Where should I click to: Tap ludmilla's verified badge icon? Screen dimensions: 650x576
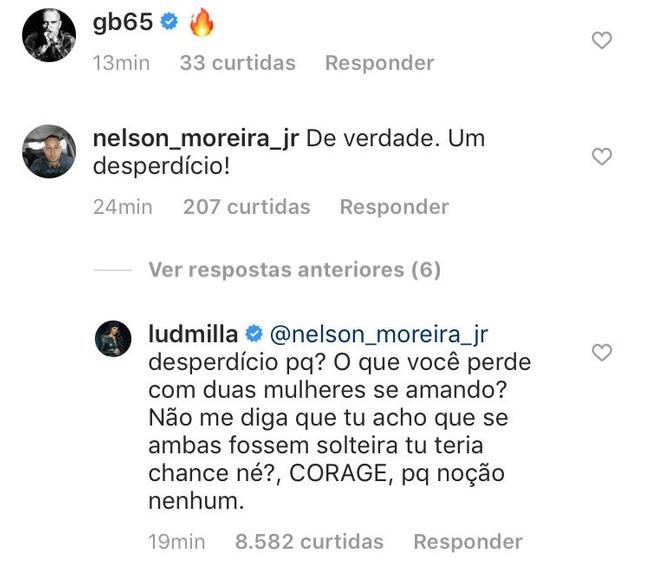(255, 334)
